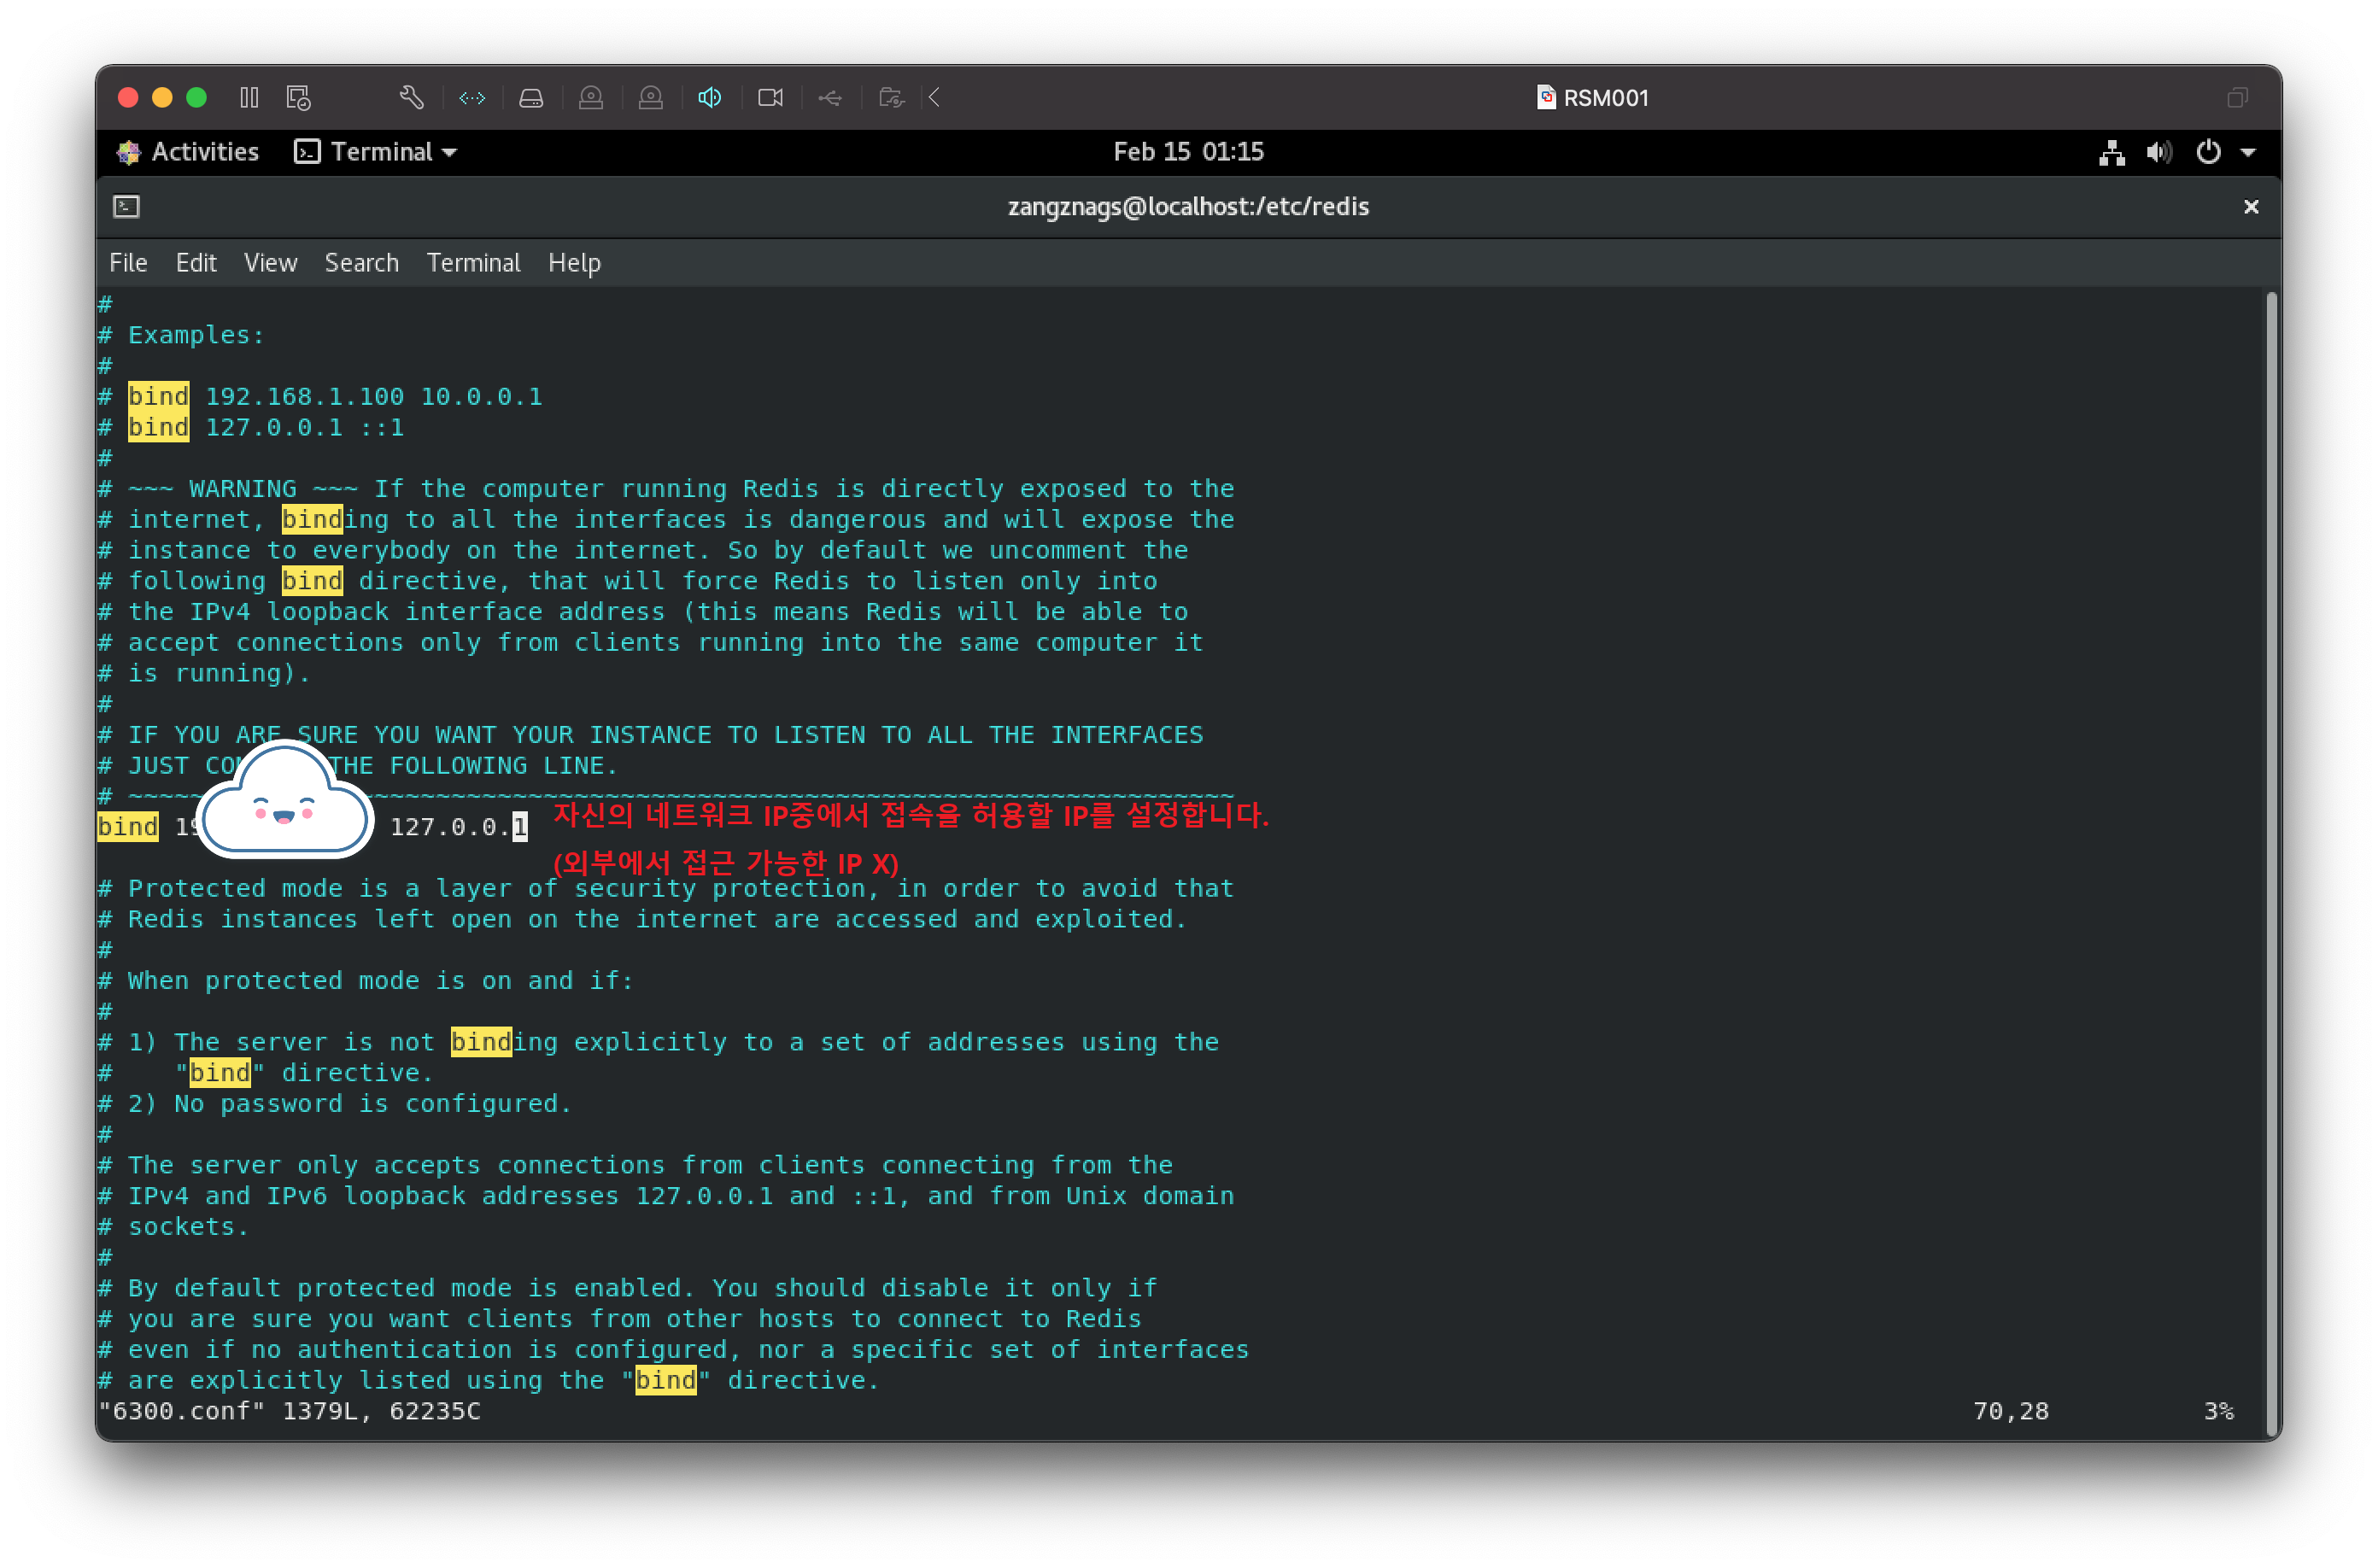Open VM settings wrench icon
The height and width of the screenshot is (1568, 2378).
pos(411,97)
